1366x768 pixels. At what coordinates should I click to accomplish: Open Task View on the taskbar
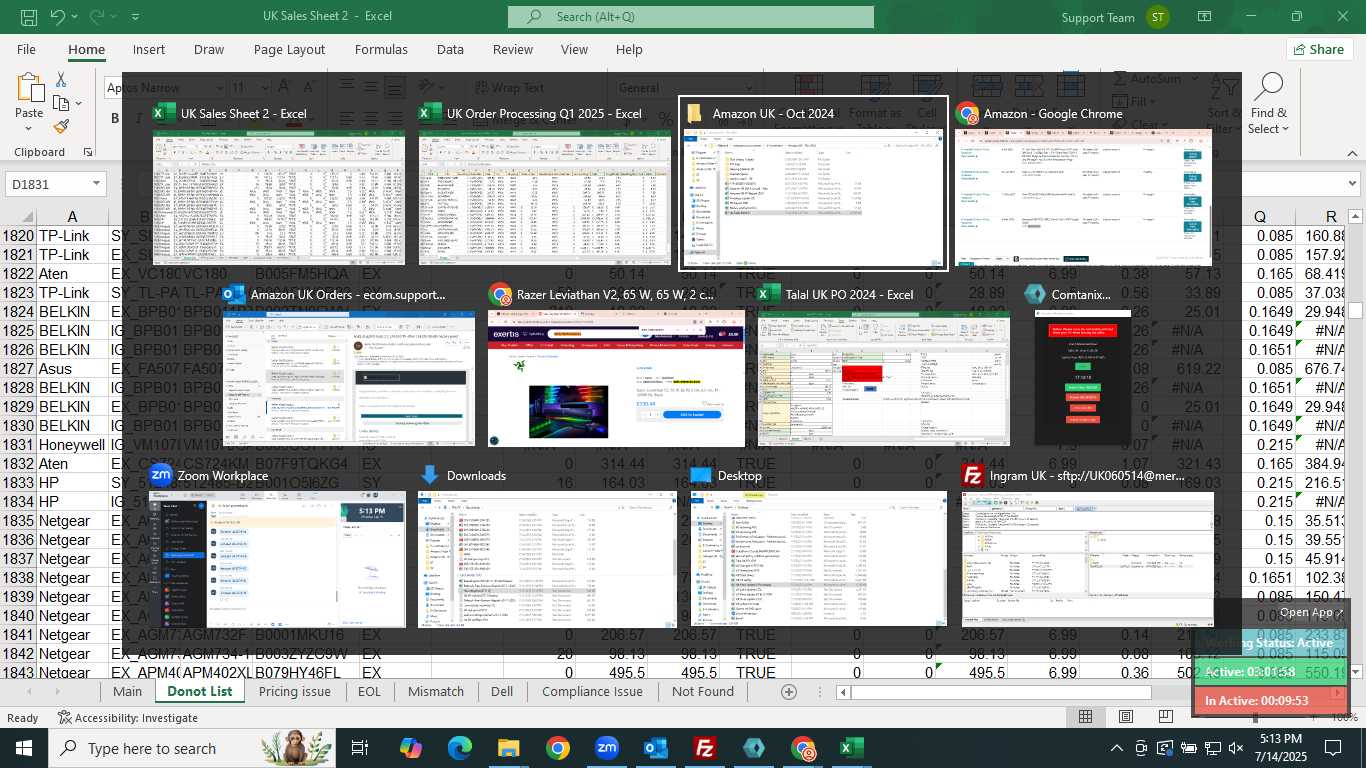360,748
